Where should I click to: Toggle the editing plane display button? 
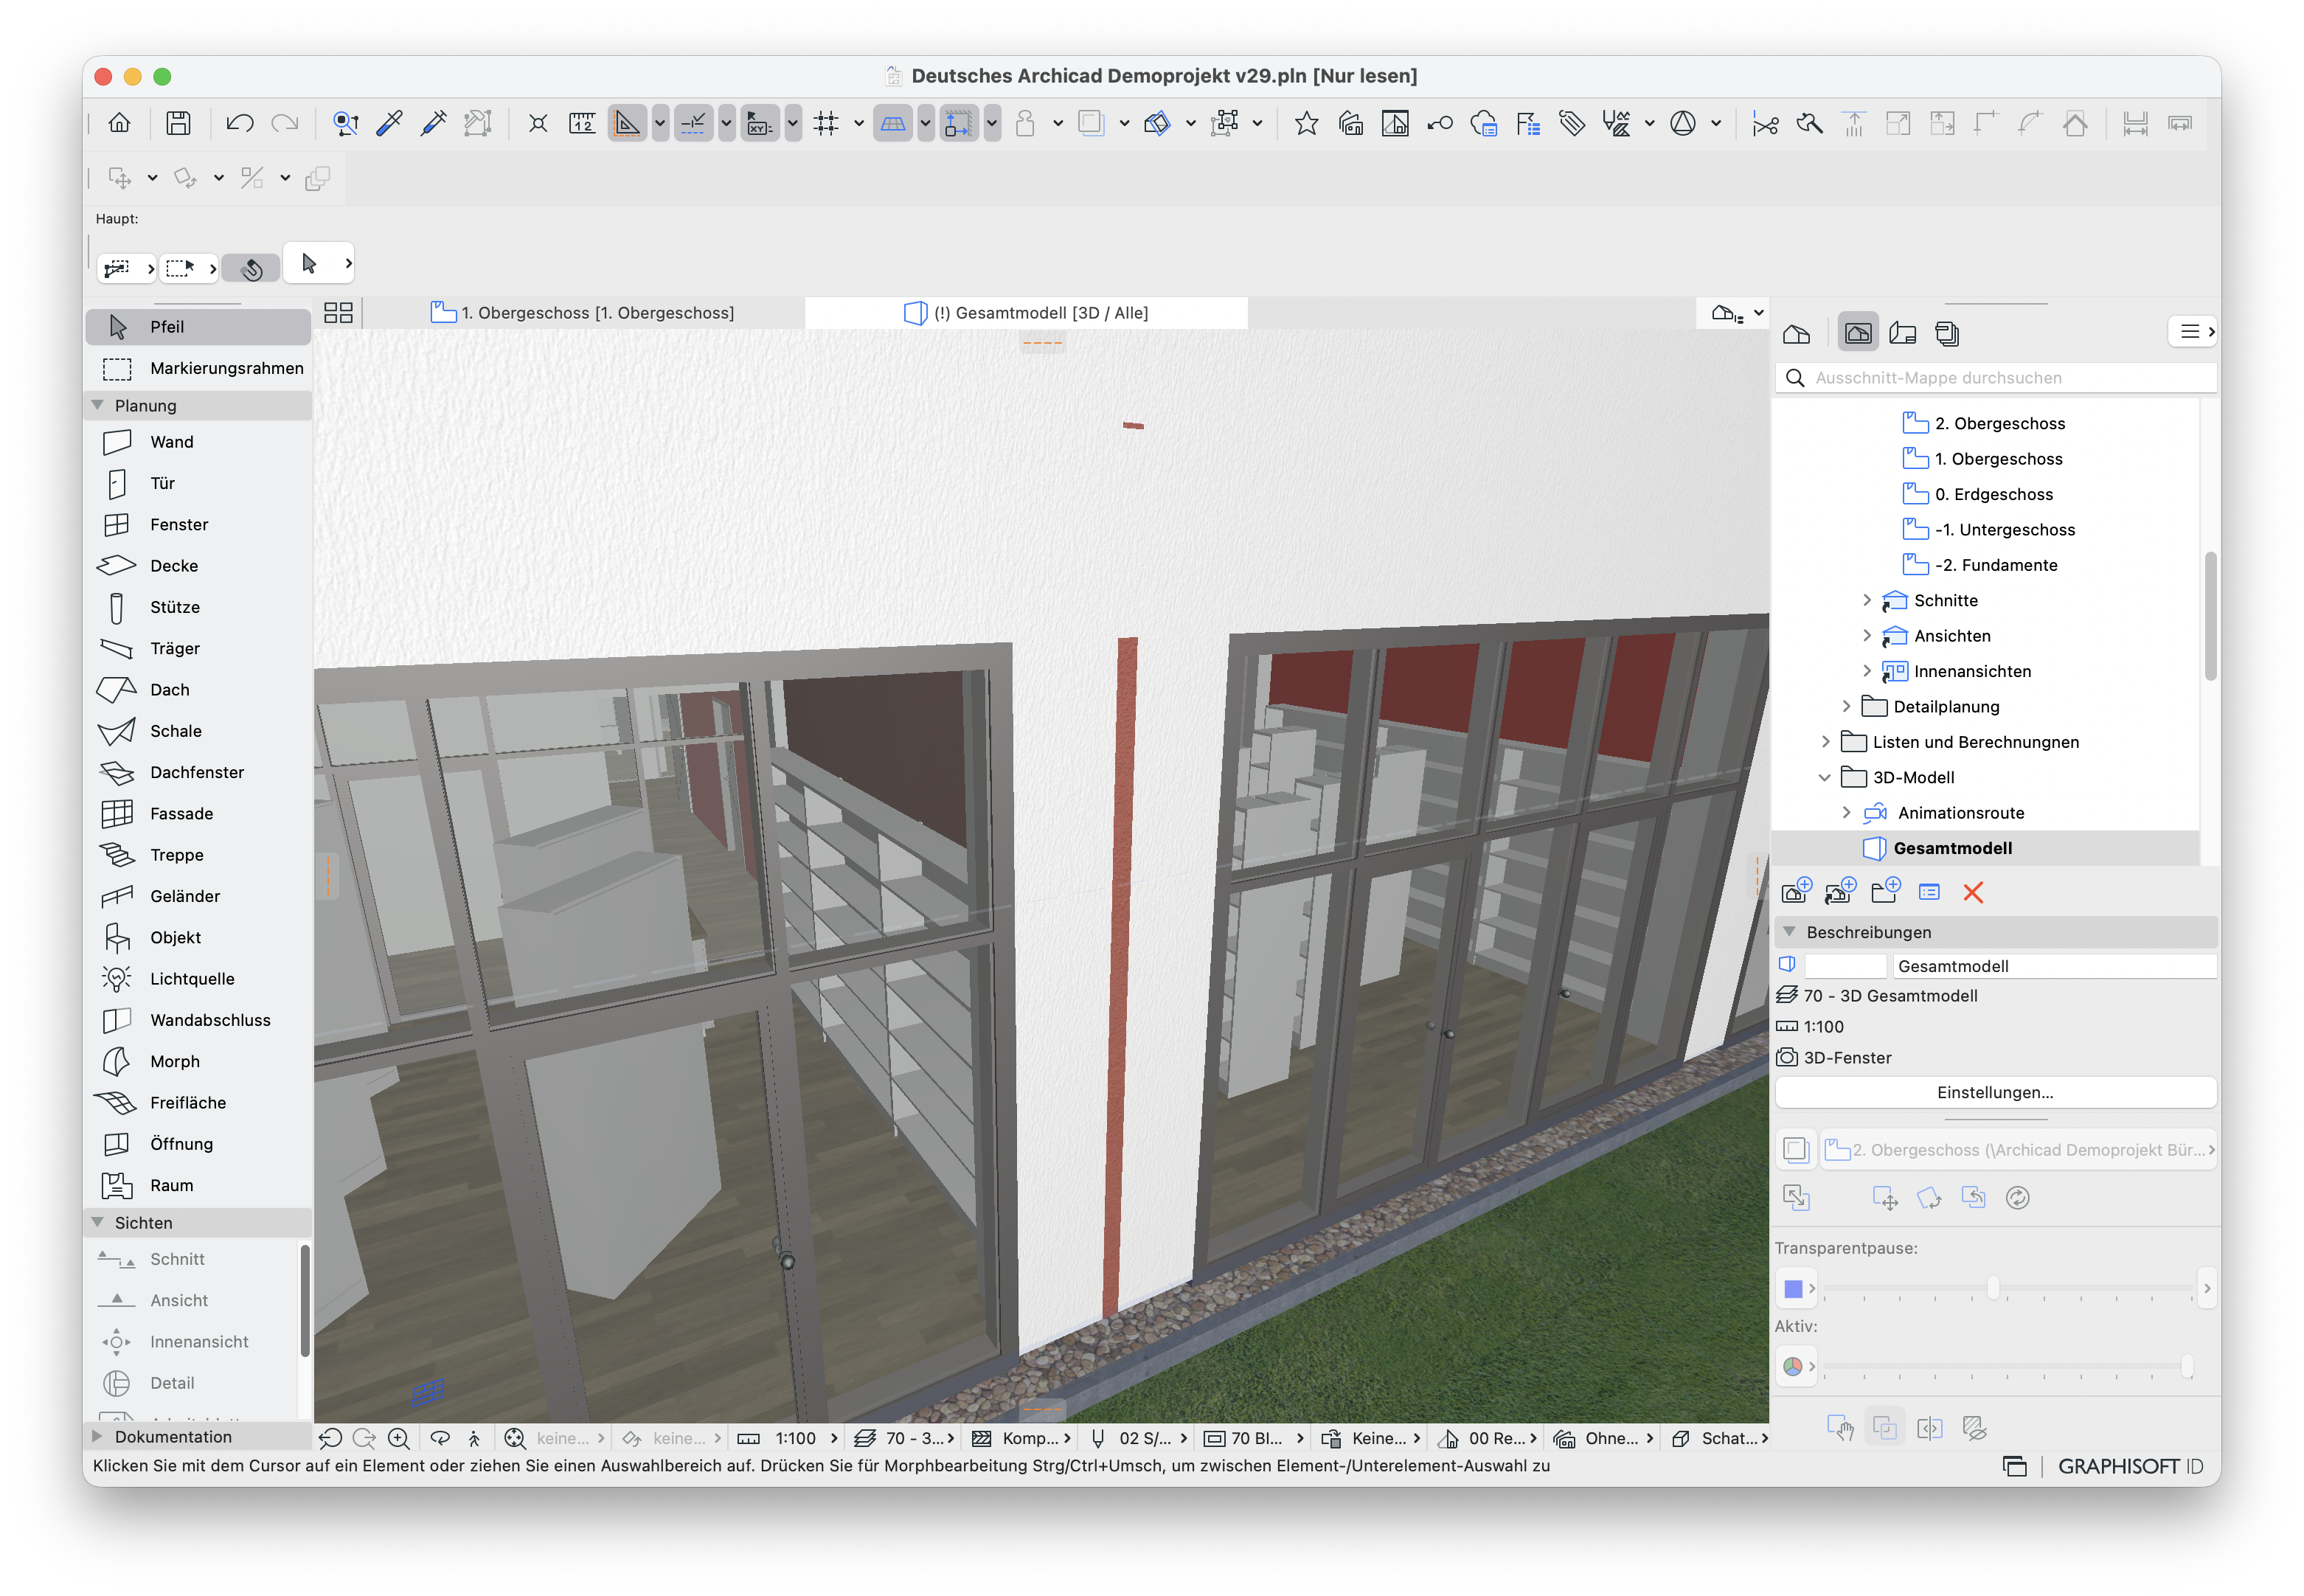click(x=893, y=123)
